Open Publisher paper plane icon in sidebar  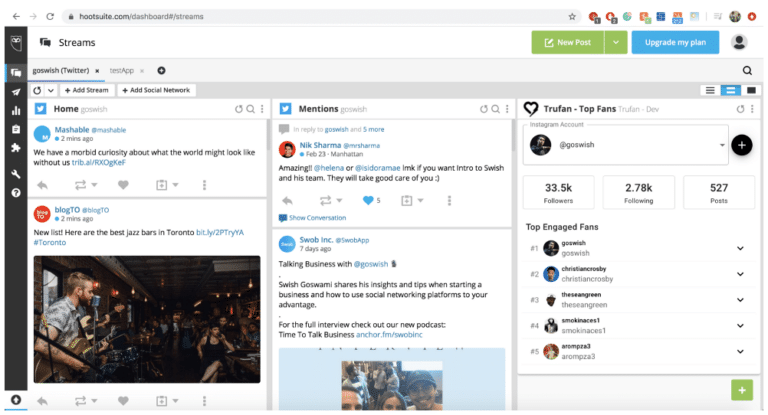(16, 92)
